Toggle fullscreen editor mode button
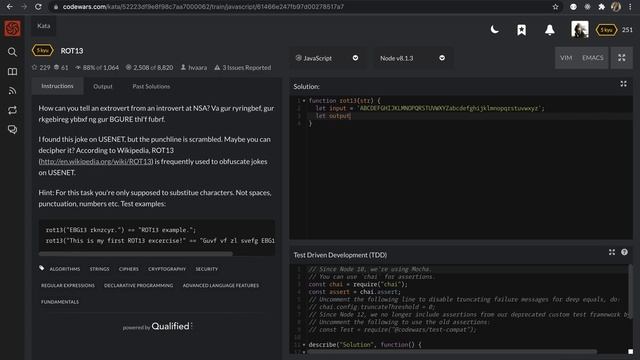640x360 pixels. 622,58
